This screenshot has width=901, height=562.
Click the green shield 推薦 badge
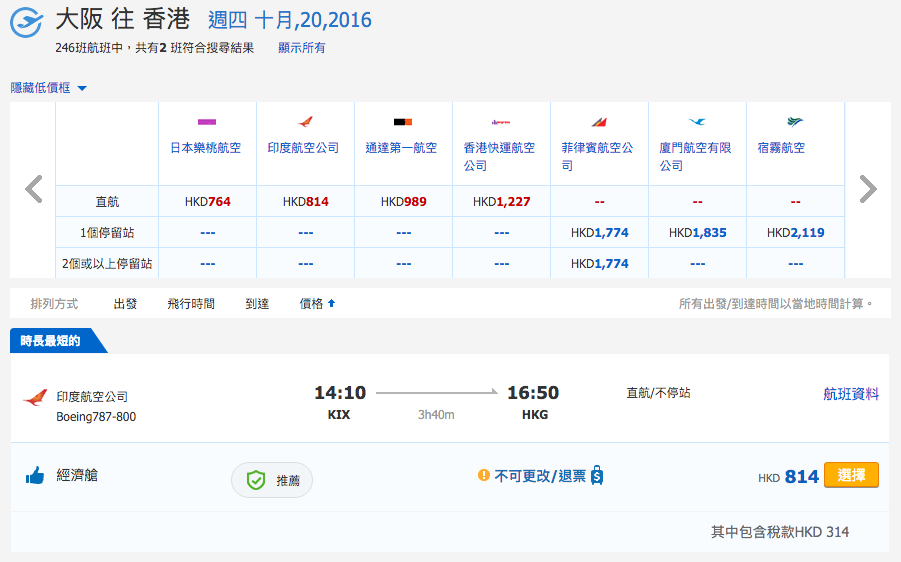pyautogui.click(x=272, y=480)
